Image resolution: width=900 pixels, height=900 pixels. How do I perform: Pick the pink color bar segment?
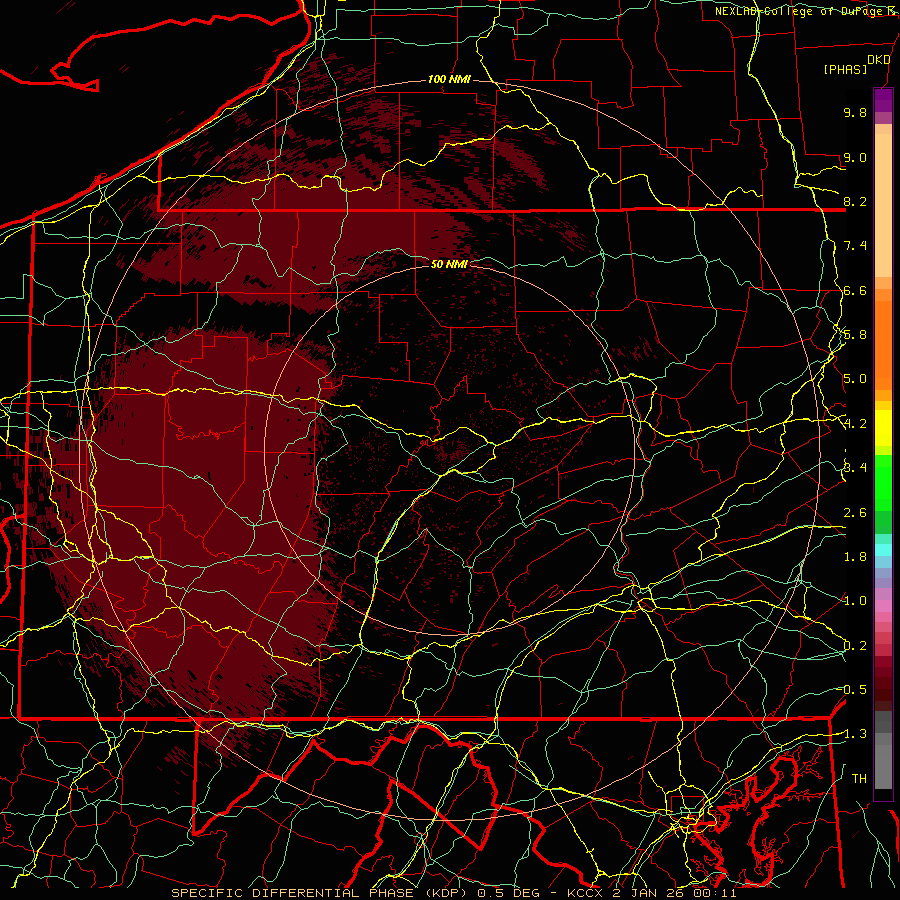(x=883, y=606)
